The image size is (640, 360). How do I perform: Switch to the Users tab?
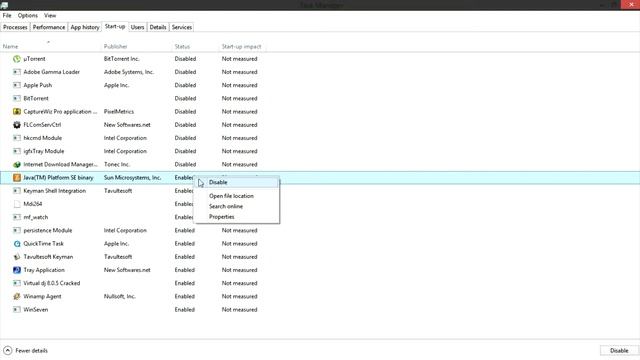click(x=137, y=27)
